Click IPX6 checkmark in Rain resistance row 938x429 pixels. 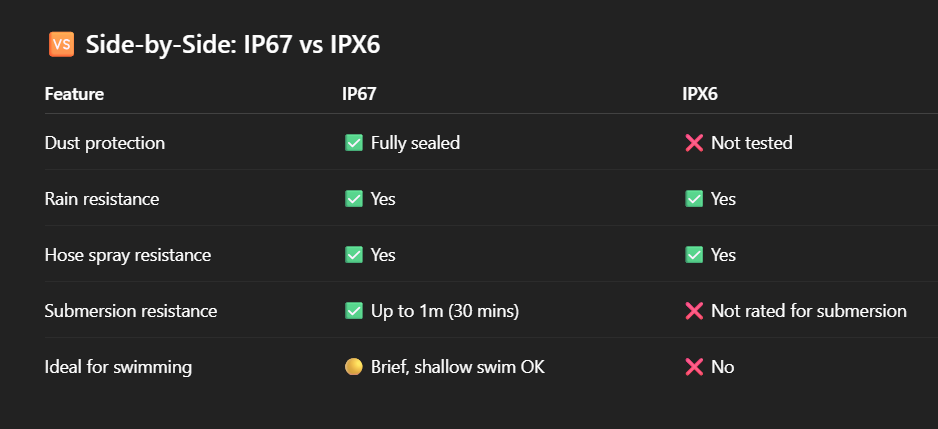(694, 199)
